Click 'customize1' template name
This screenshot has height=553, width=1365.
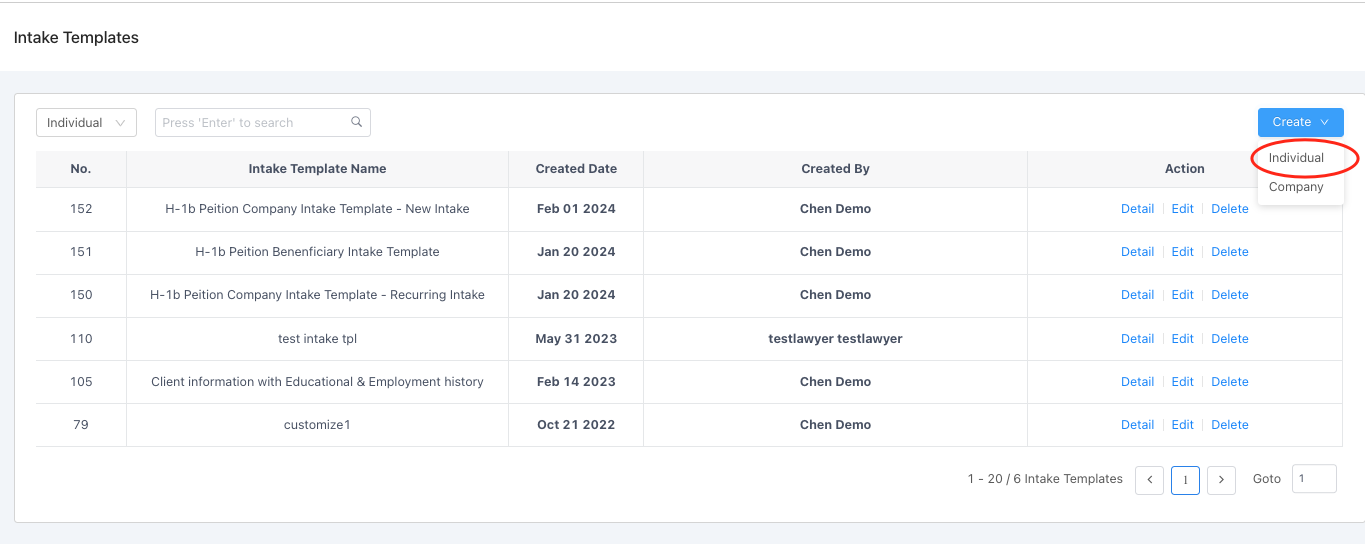317,425
